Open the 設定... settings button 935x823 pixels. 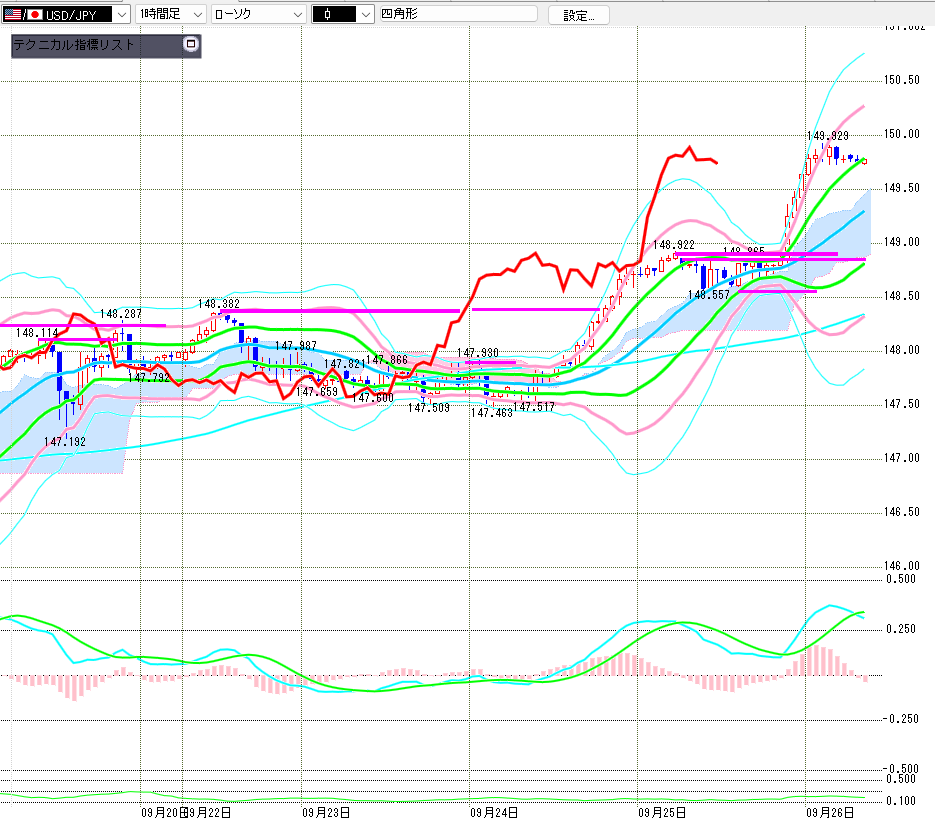585,15
